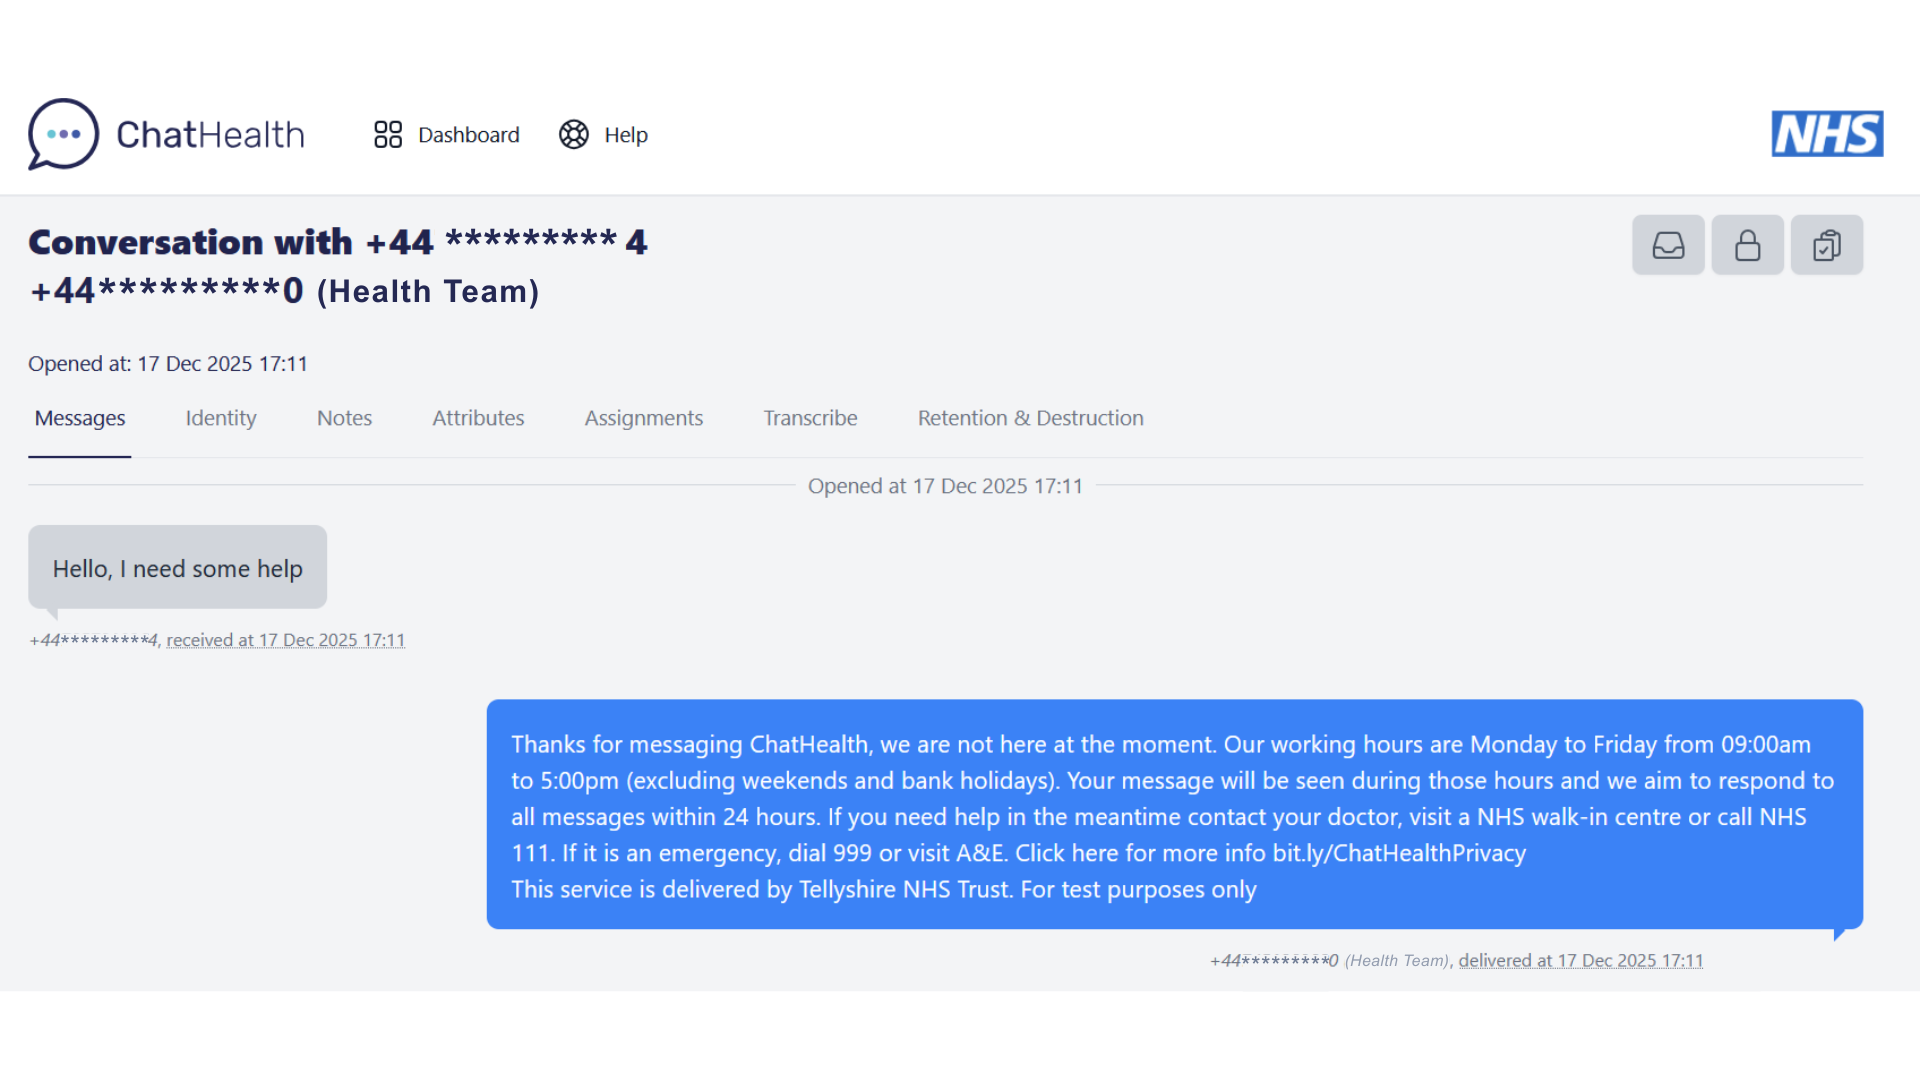Open the Help section
This screenshot has width=1920, height=1080.
[603, 135]
